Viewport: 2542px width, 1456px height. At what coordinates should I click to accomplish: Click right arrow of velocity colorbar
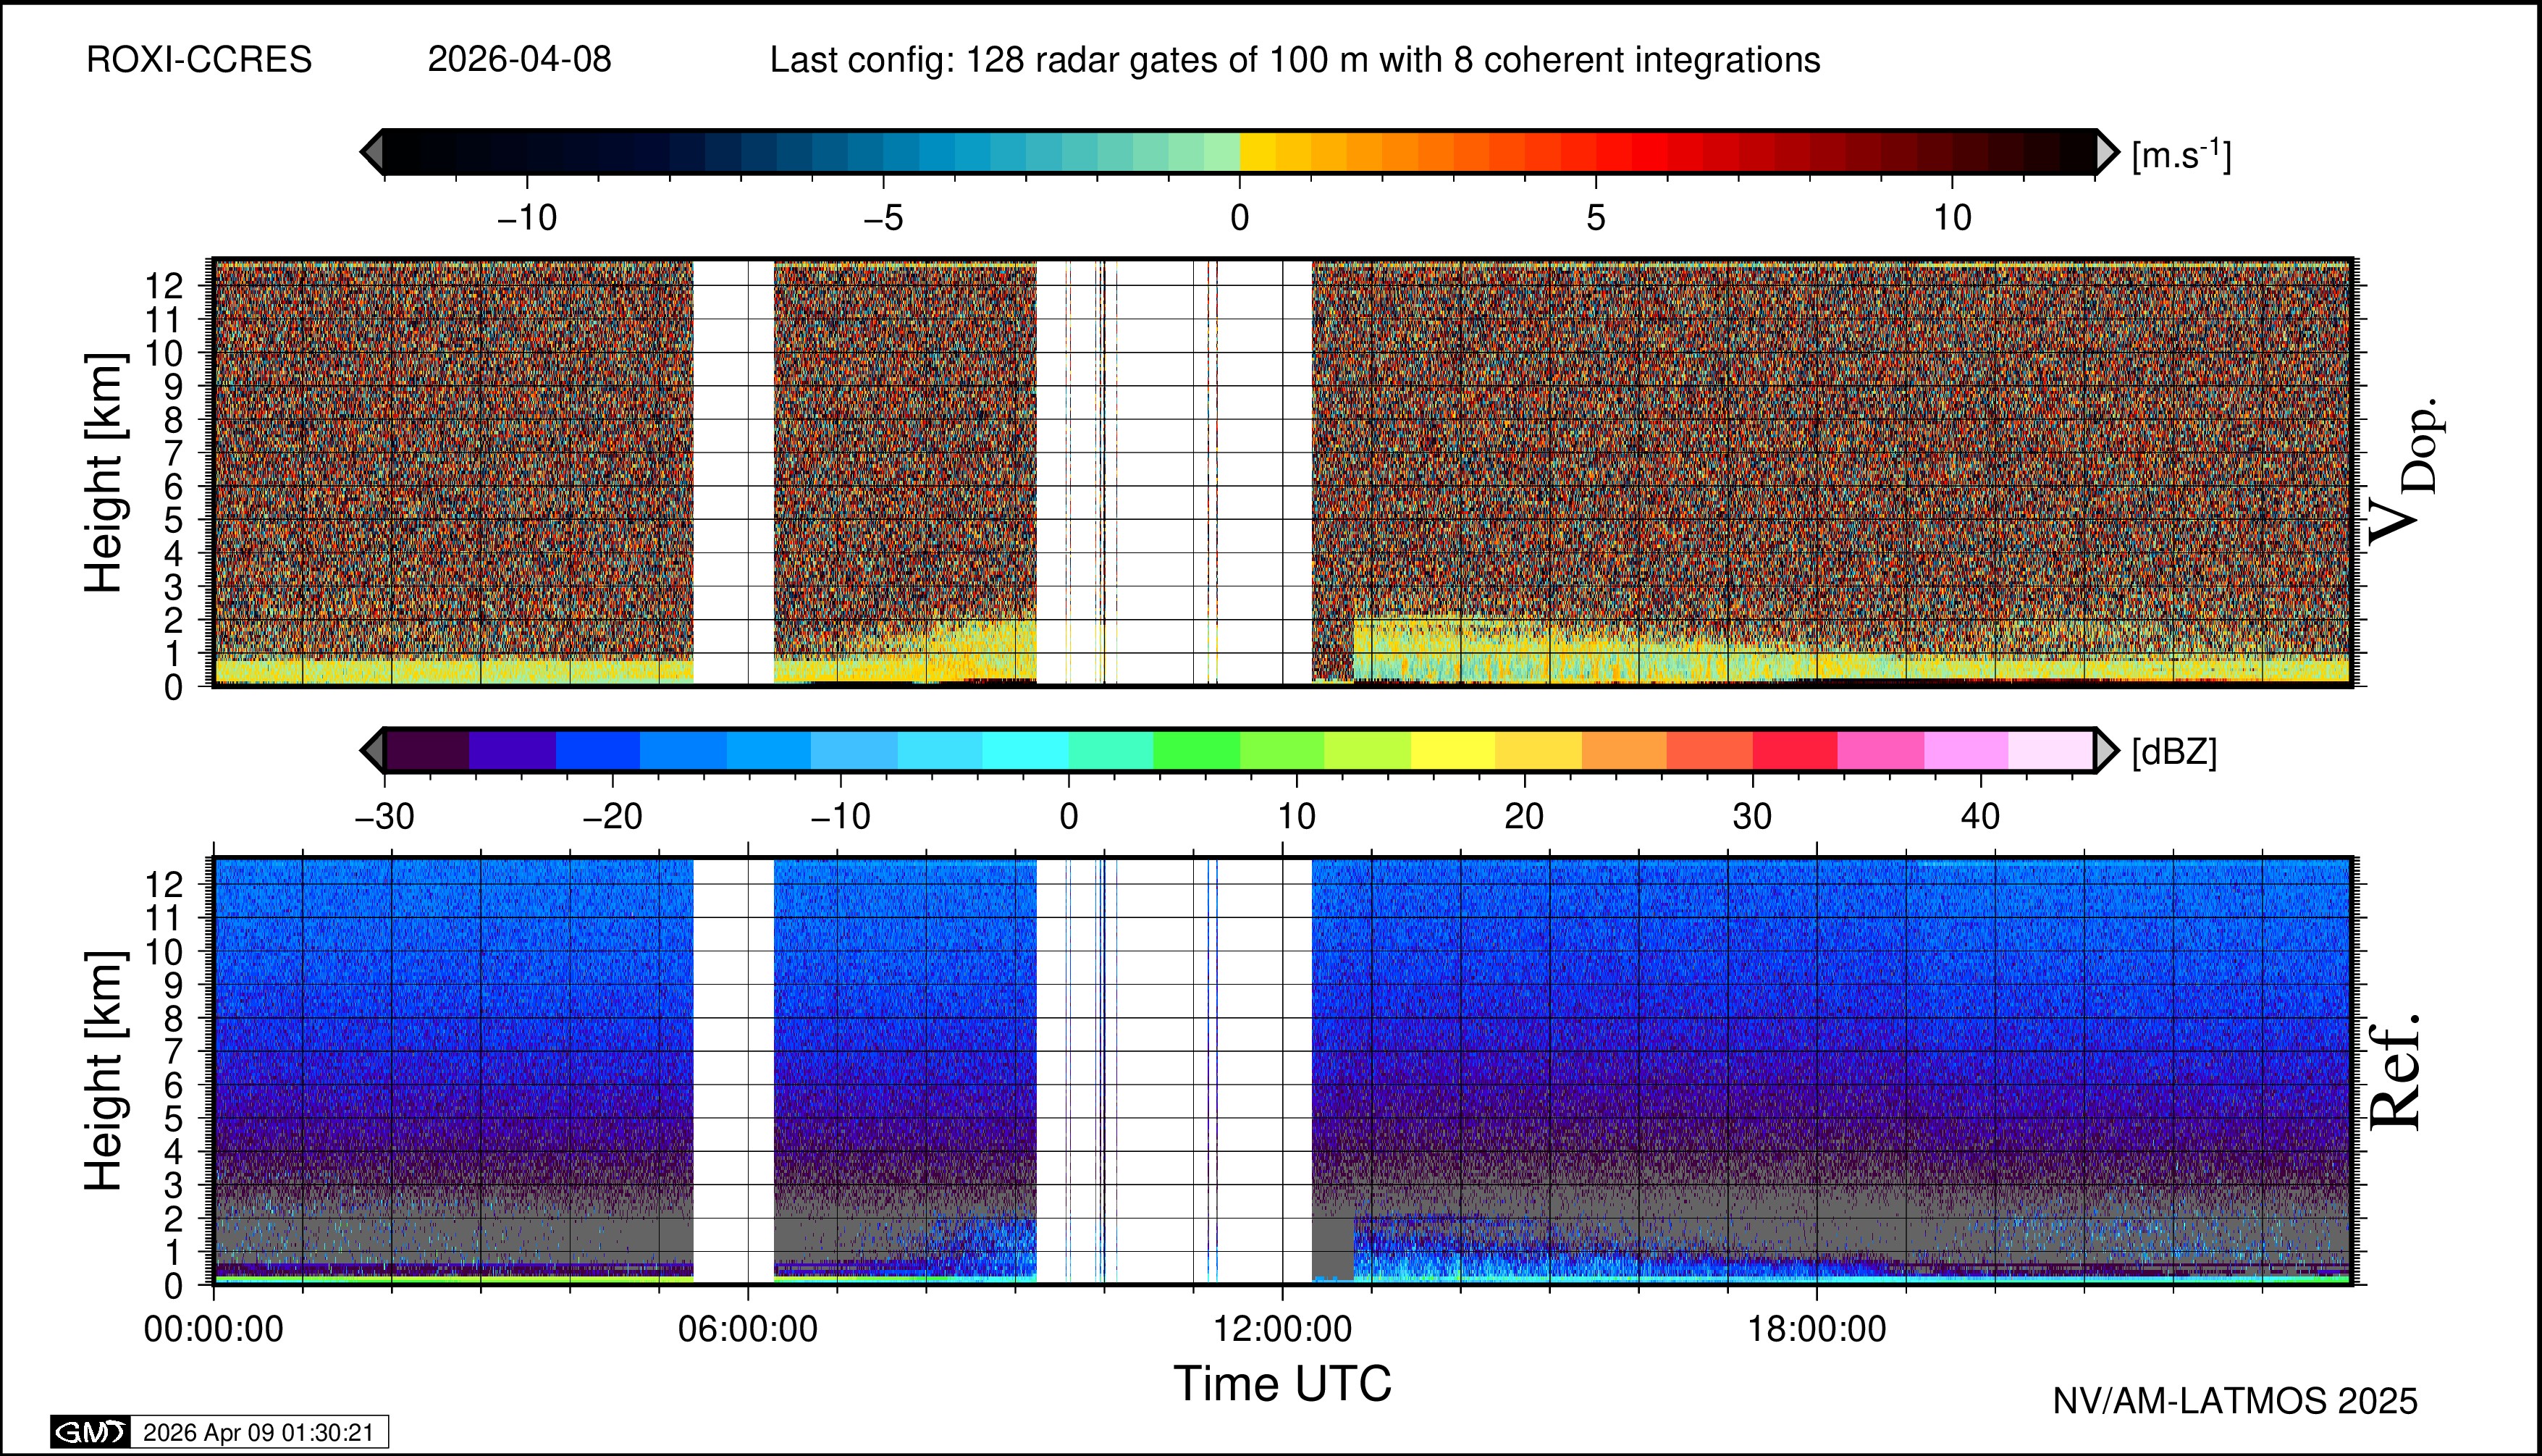point(2107,152)
